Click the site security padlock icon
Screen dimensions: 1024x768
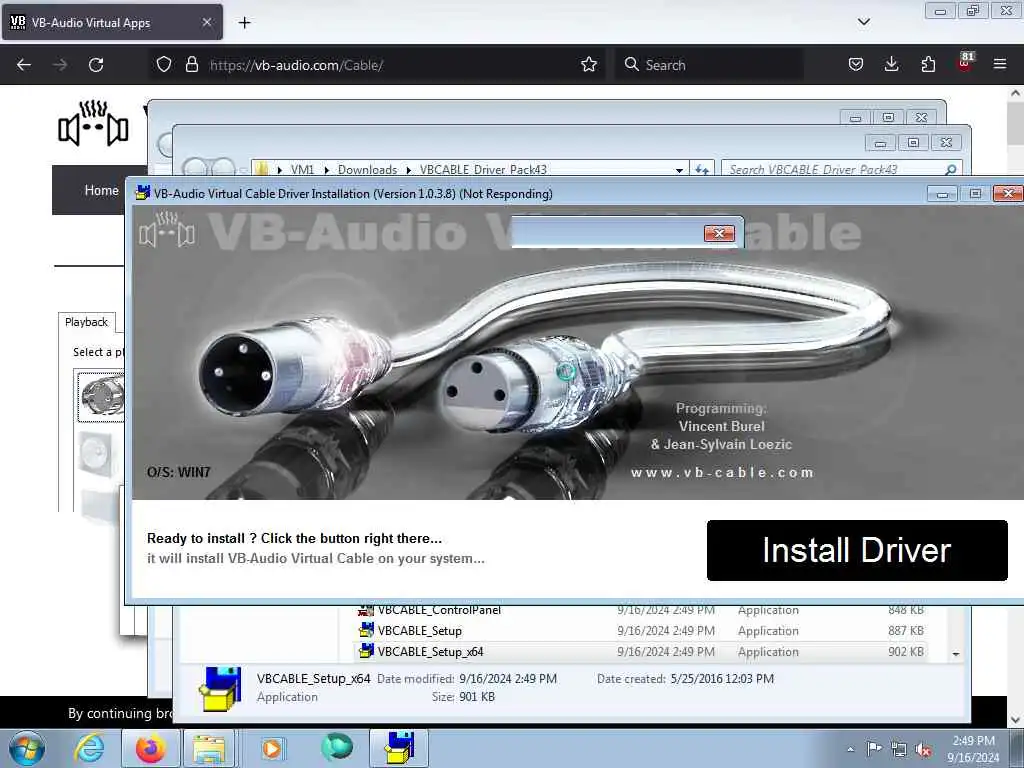[x=191, y=64]
